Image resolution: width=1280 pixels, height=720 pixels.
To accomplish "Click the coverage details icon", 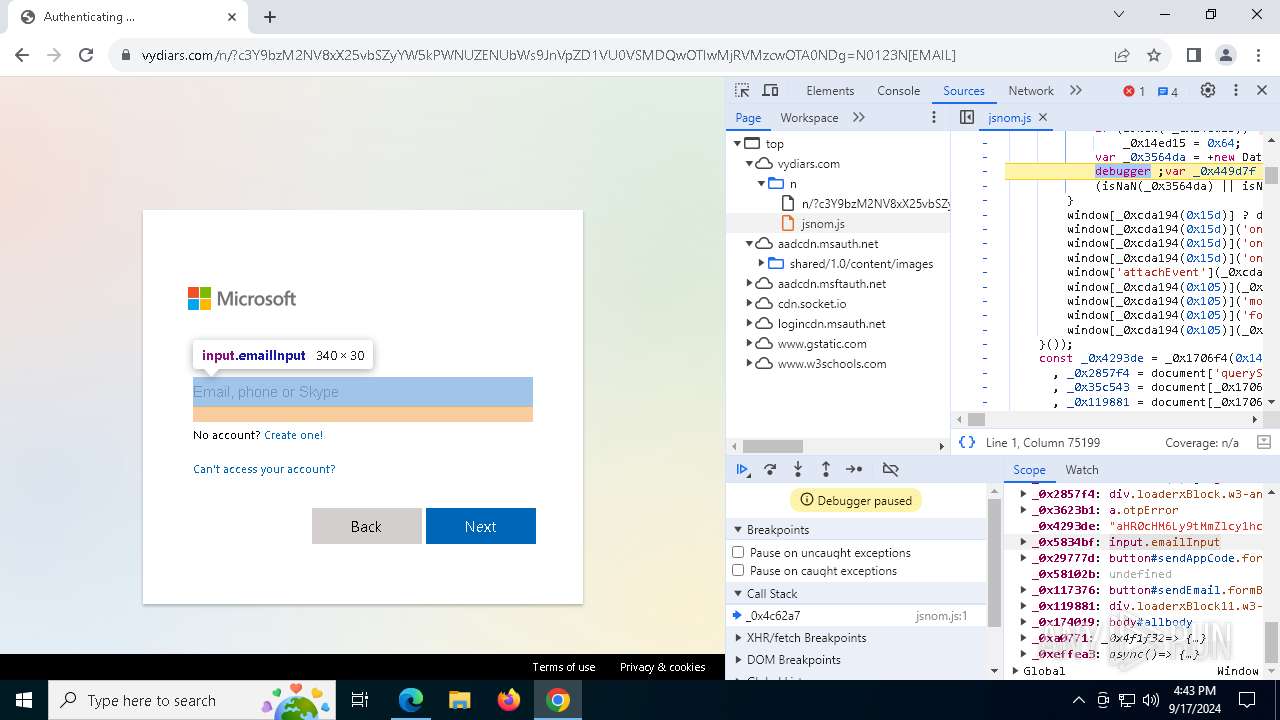I will click(x=1263, y=442).
